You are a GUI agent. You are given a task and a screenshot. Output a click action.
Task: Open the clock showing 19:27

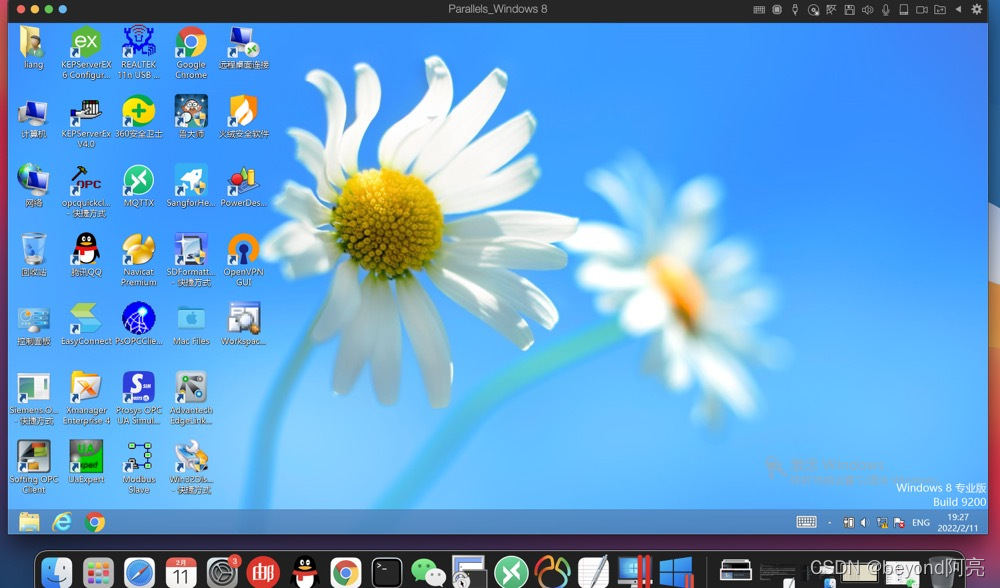pos(957,522)
